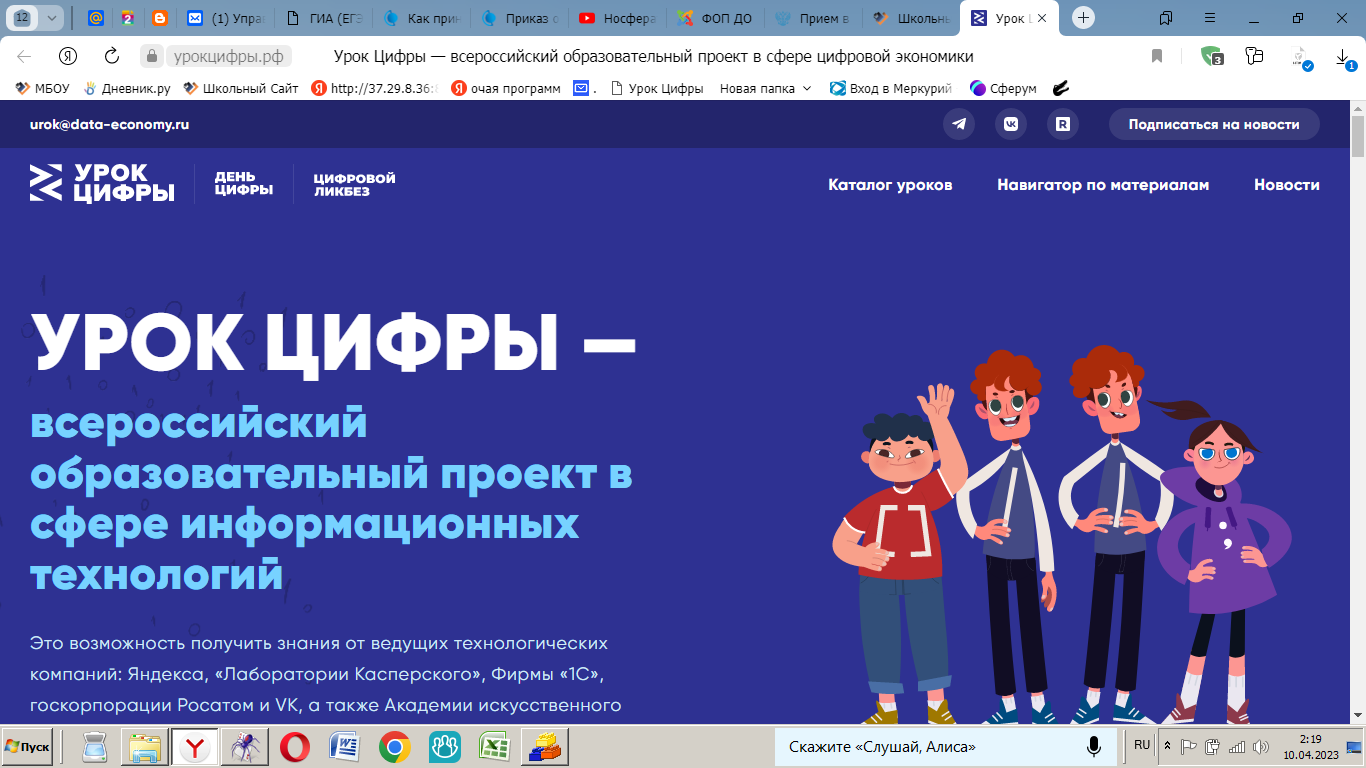The height and width of the screenshot is (768, 1366).
Task: Switch to the Школьный tab
Action: [x=910, y=18]
